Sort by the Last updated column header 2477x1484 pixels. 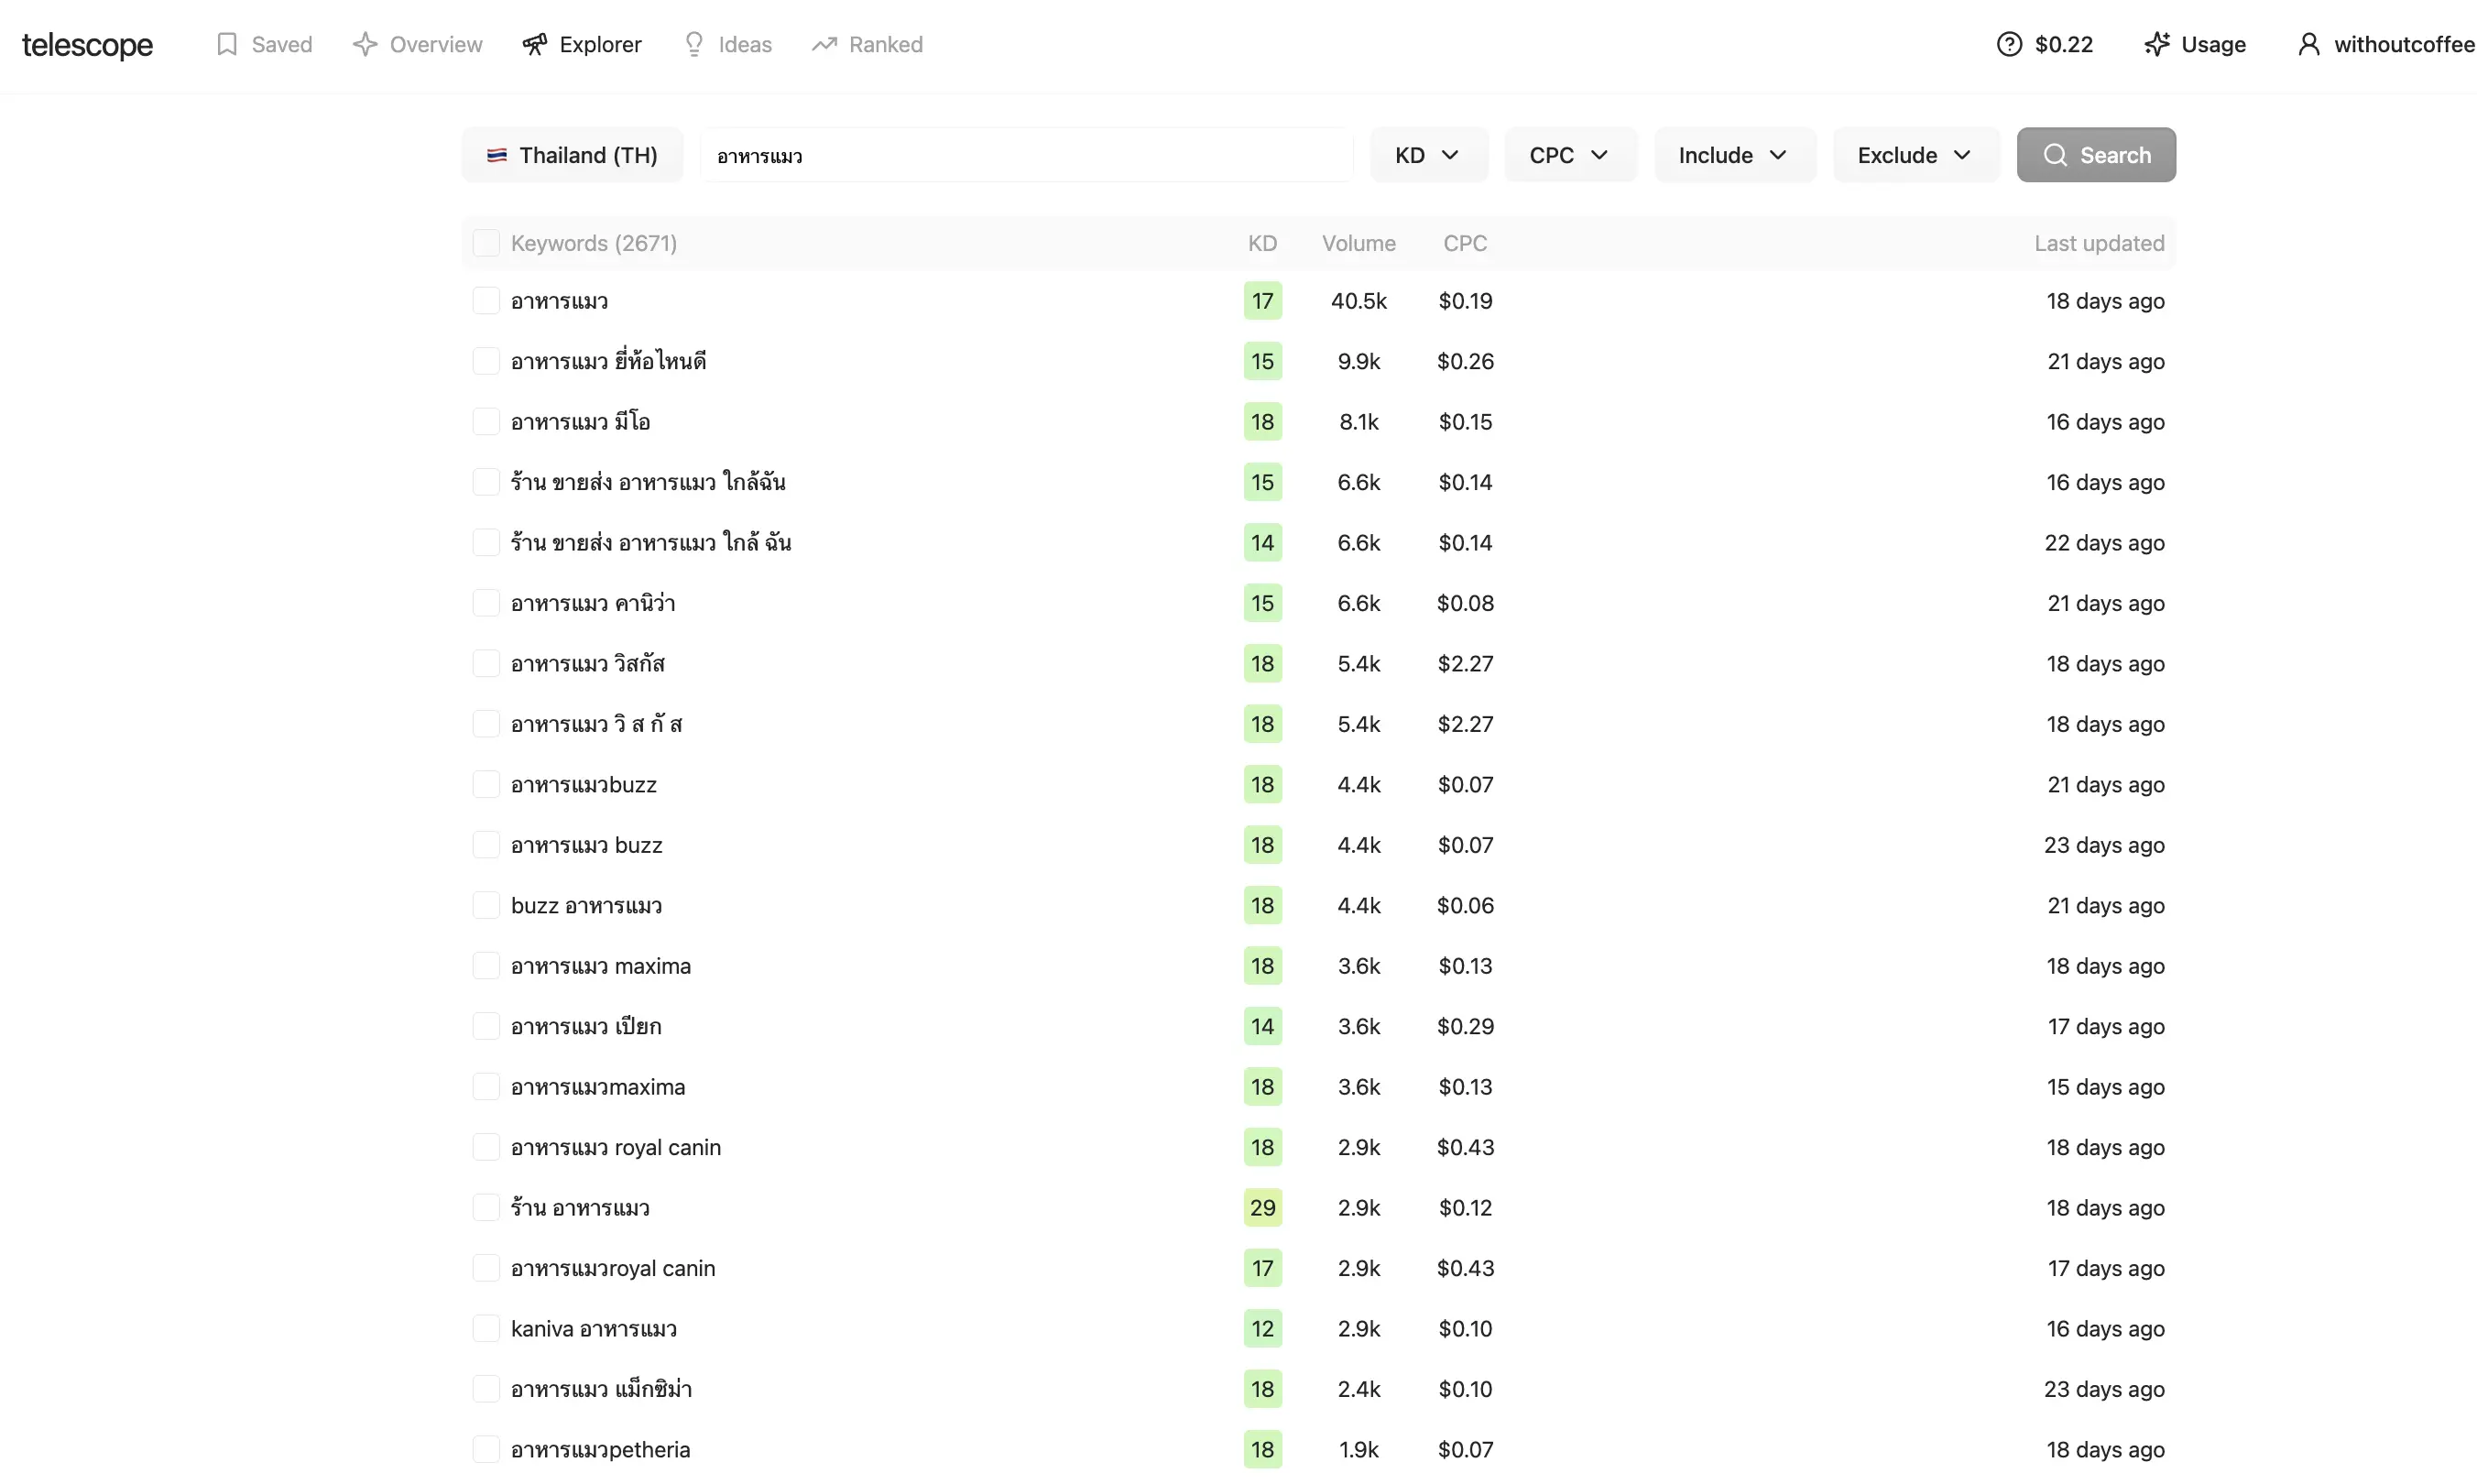tap(2098, 243)
